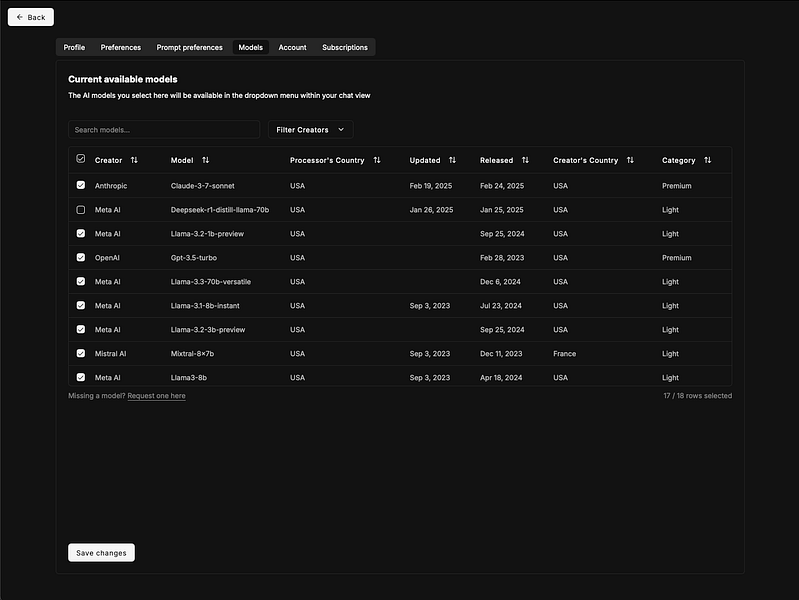The width and height of the screenshot is (799, 600).
Task: Click Save changes button
Action: point(101,553)
